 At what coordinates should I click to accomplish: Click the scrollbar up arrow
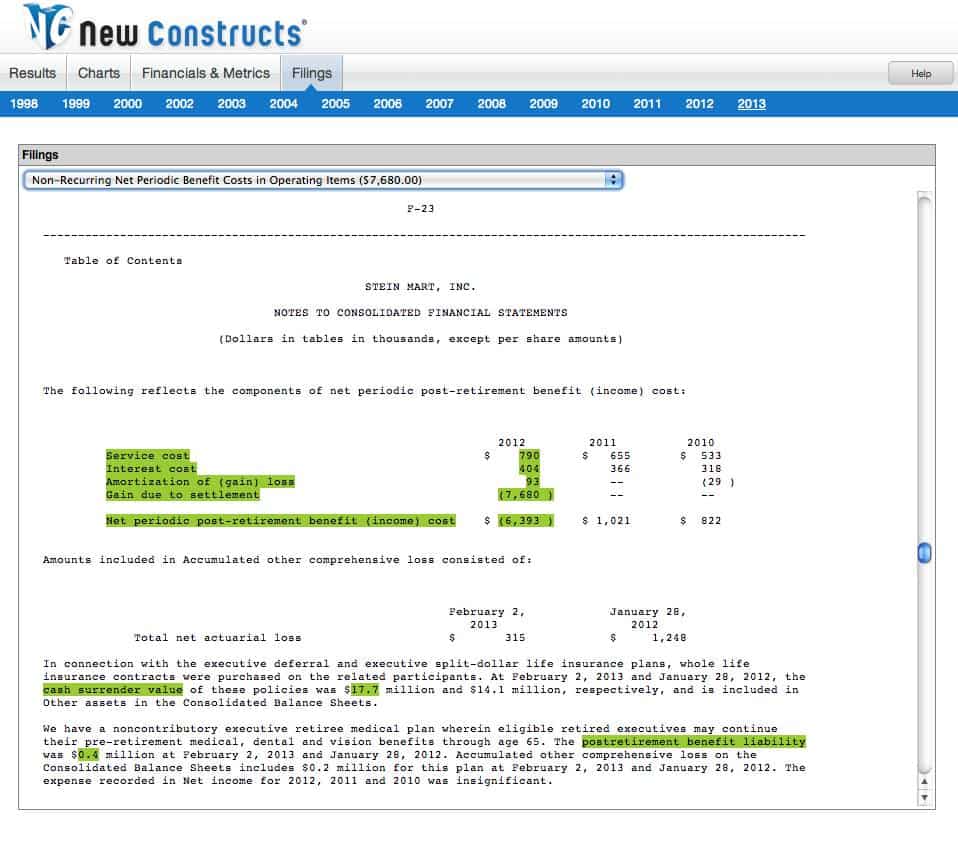[924, 781]
